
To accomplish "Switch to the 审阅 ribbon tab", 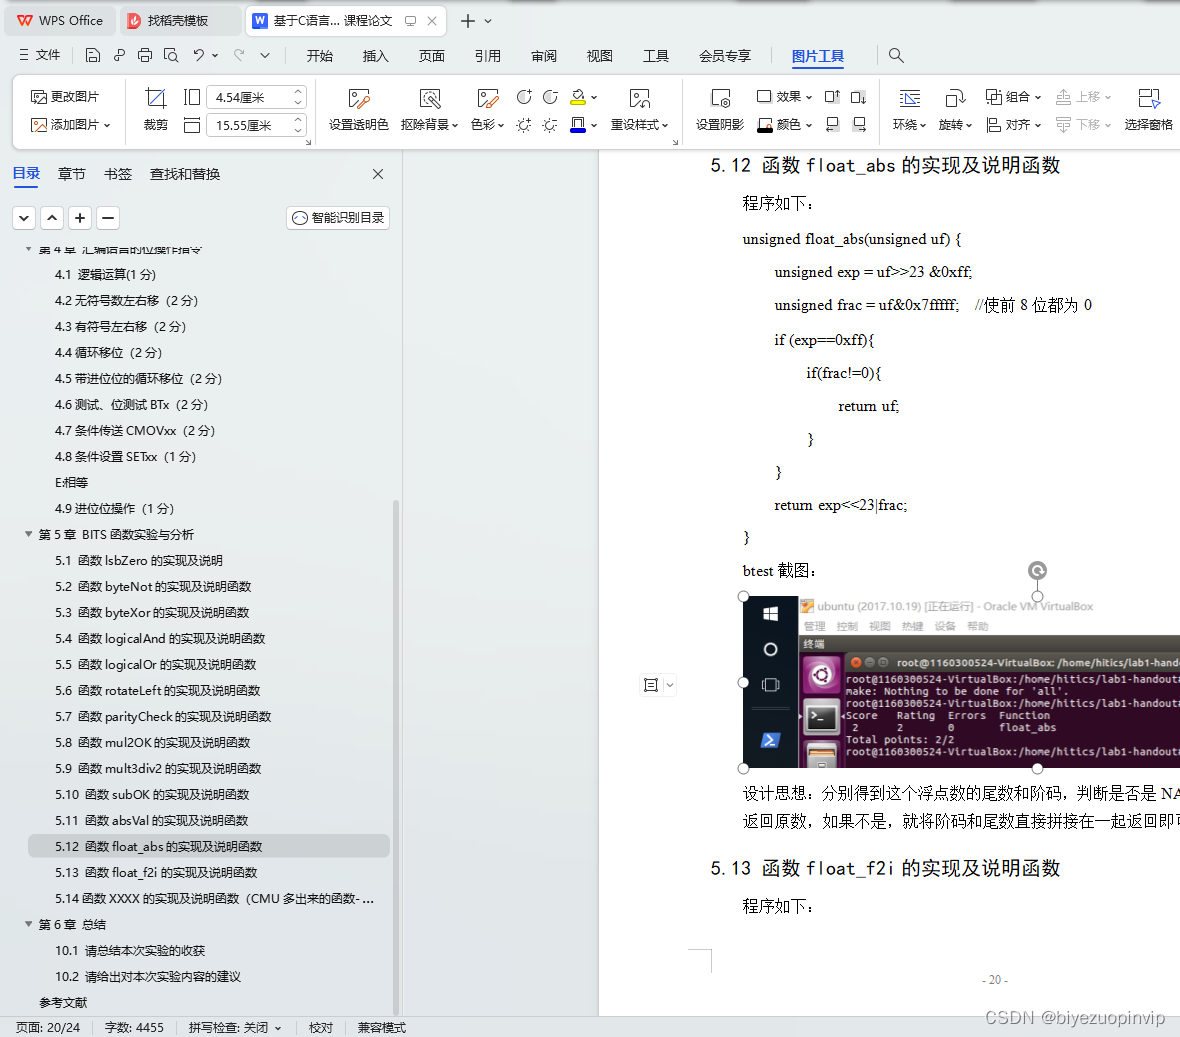I will 543,56.
